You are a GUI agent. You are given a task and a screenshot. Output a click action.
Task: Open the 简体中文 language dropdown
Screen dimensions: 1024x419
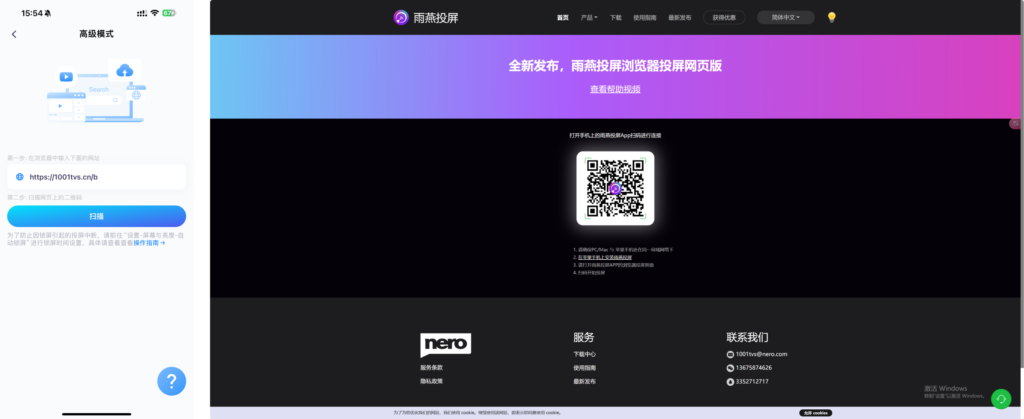786,18
